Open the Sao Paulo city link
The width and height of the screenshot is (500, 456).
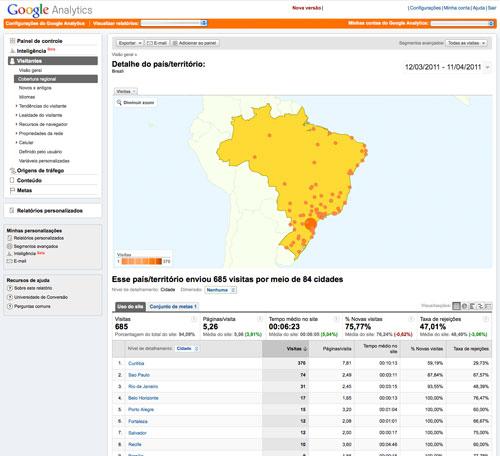tap(139, 375)
